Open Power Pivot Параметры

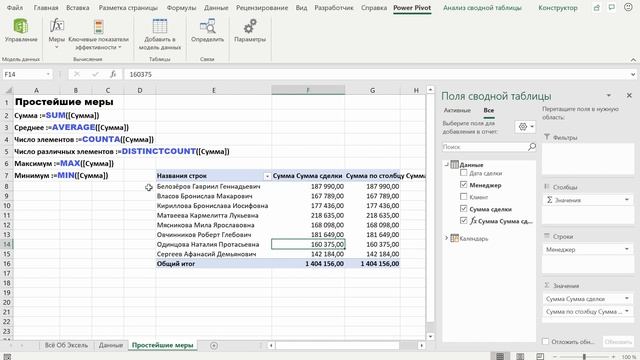click(x=250, y=31)
